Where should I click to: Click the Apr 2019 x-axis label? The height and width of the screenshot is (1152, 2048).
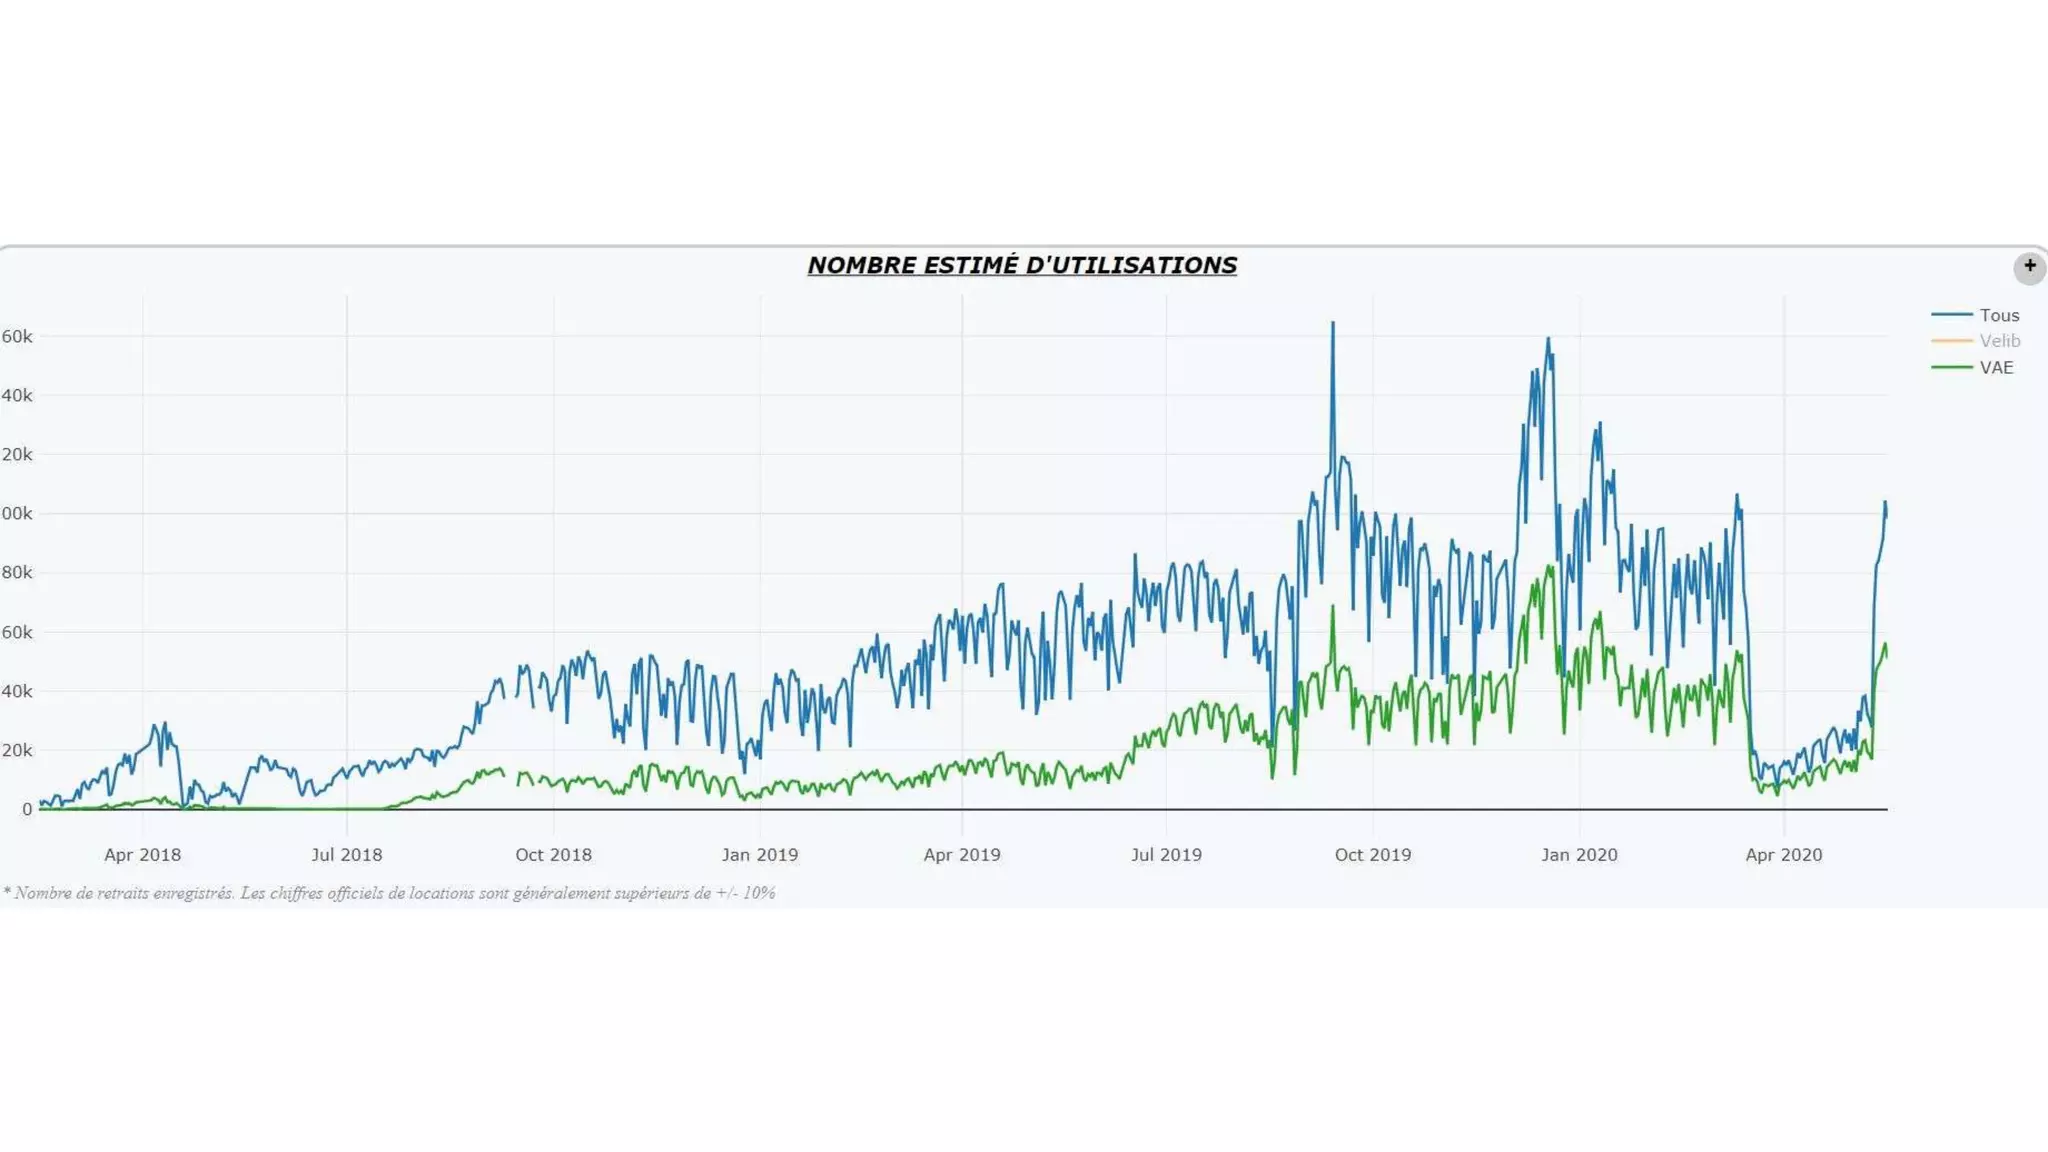tap(962, 855)
